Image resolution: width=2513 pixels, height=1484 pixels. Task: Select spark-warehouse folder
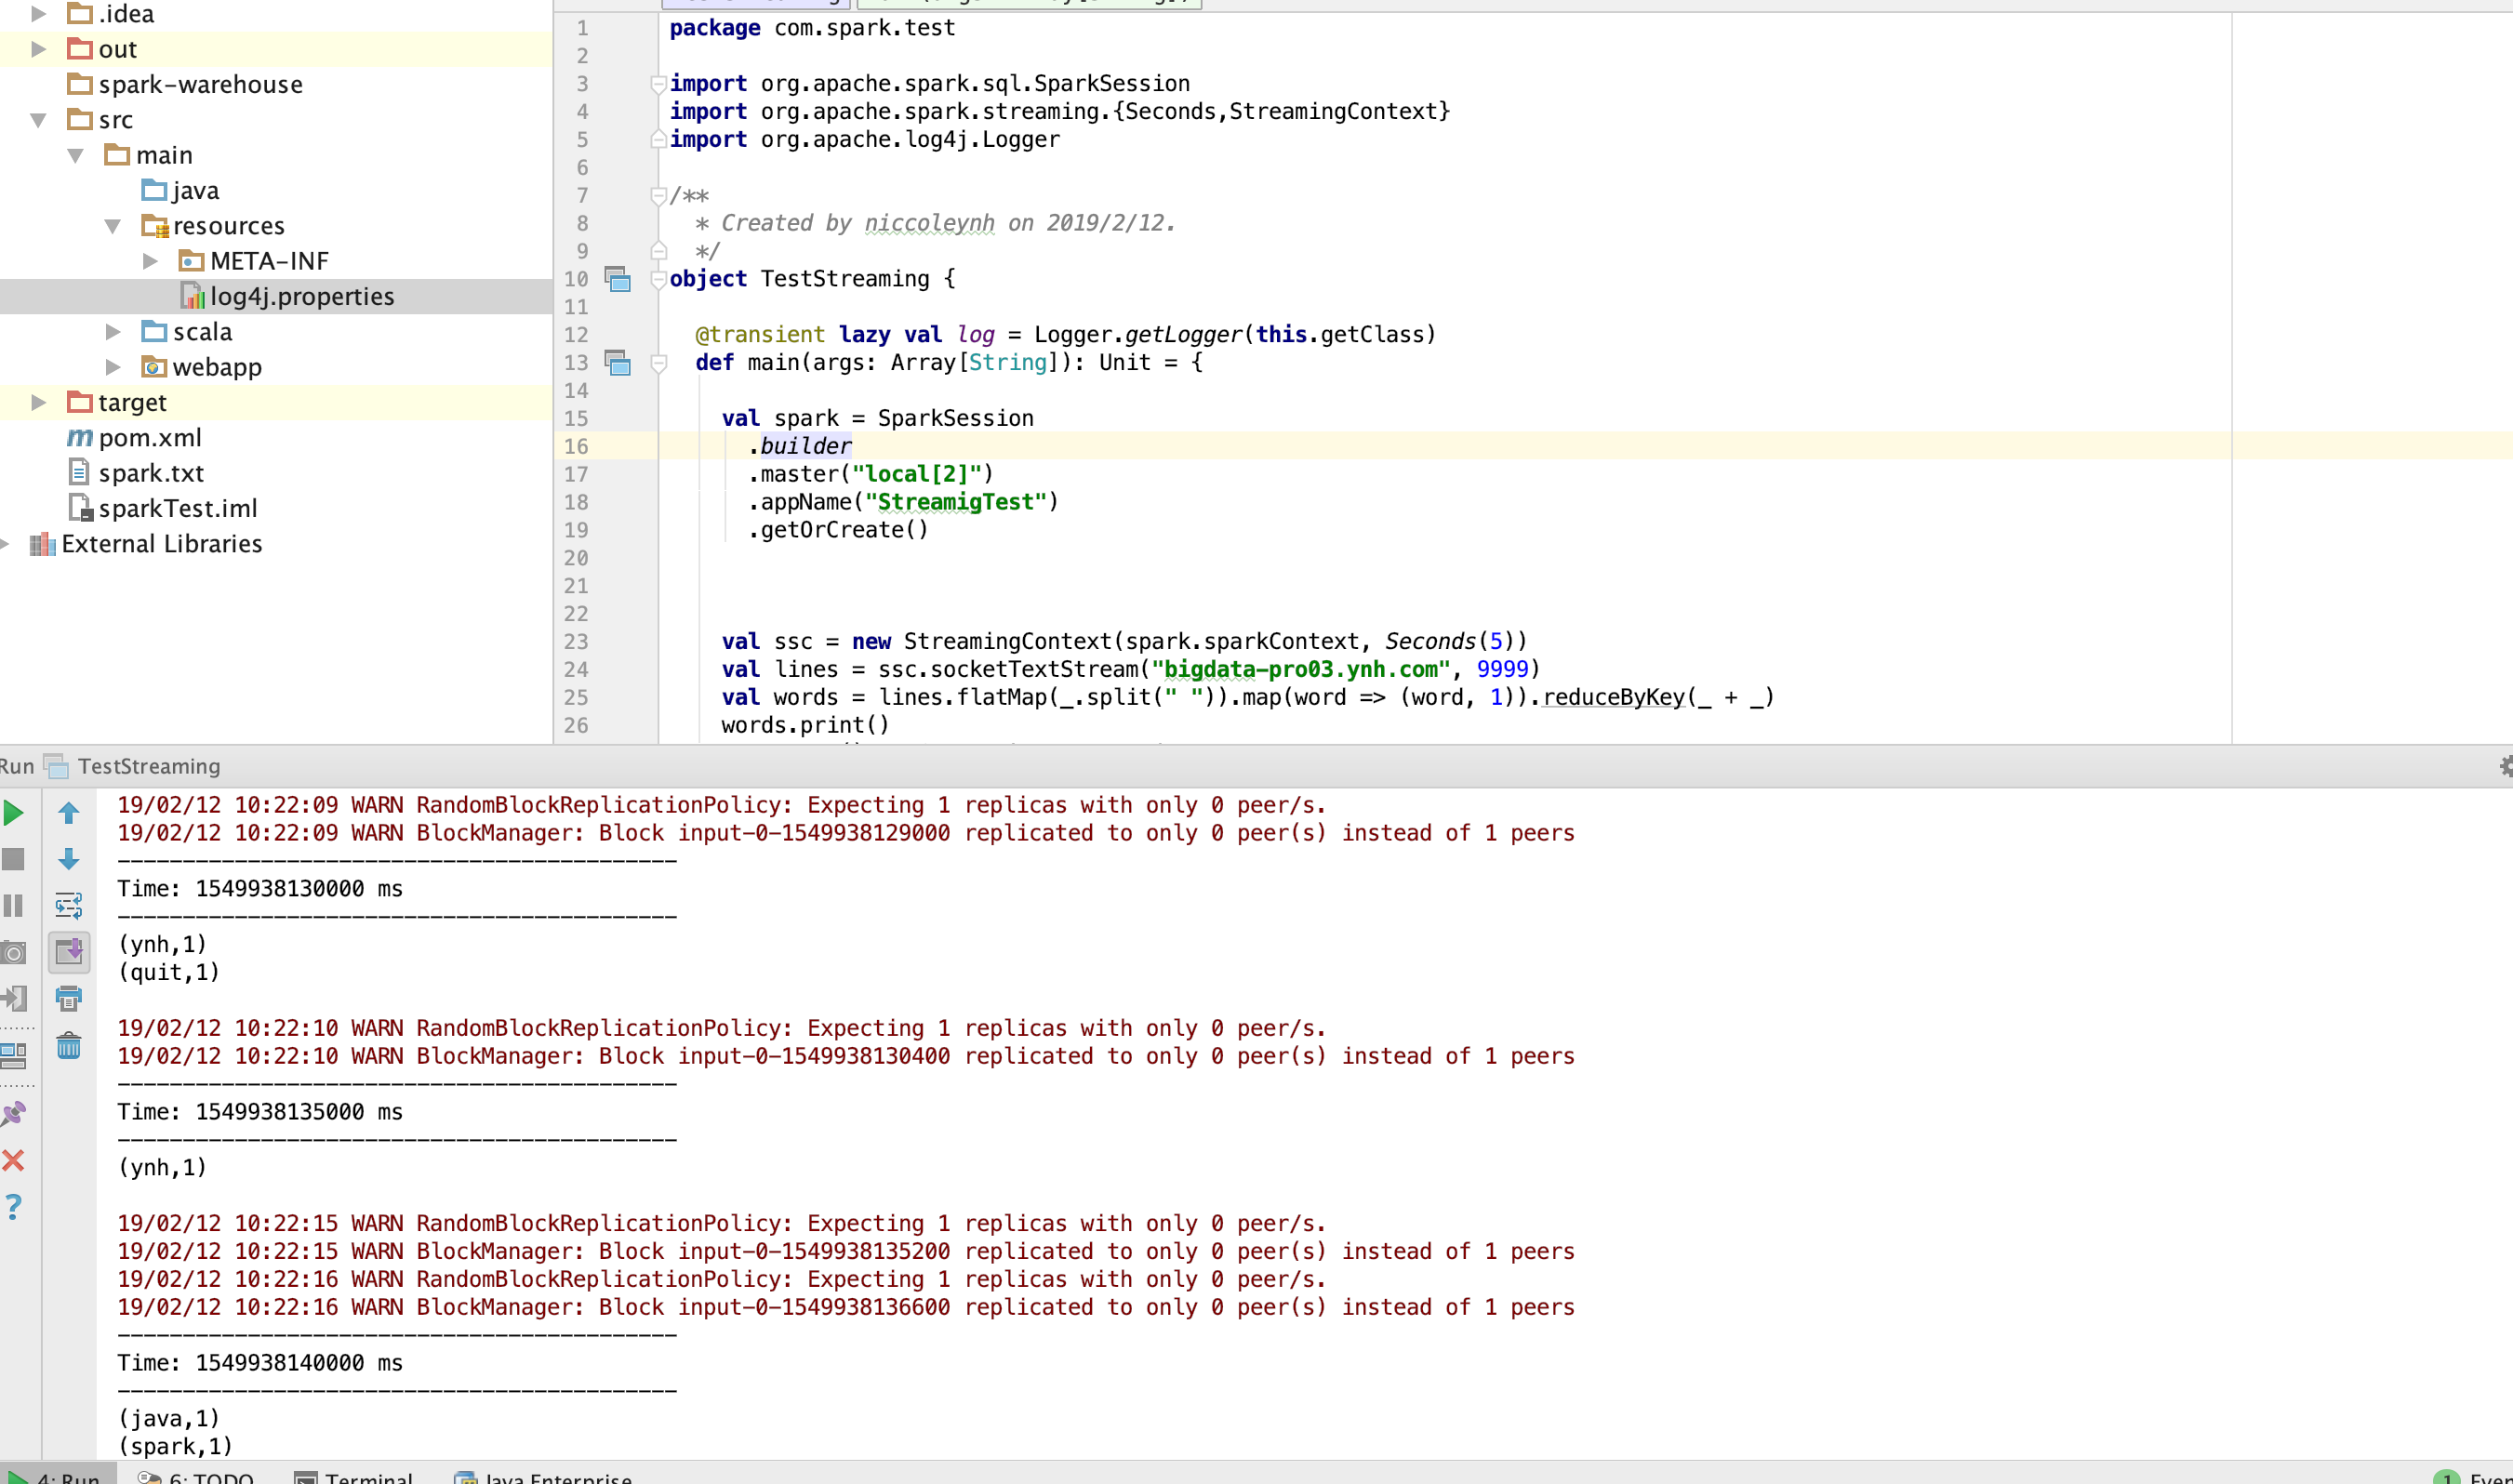200,84
